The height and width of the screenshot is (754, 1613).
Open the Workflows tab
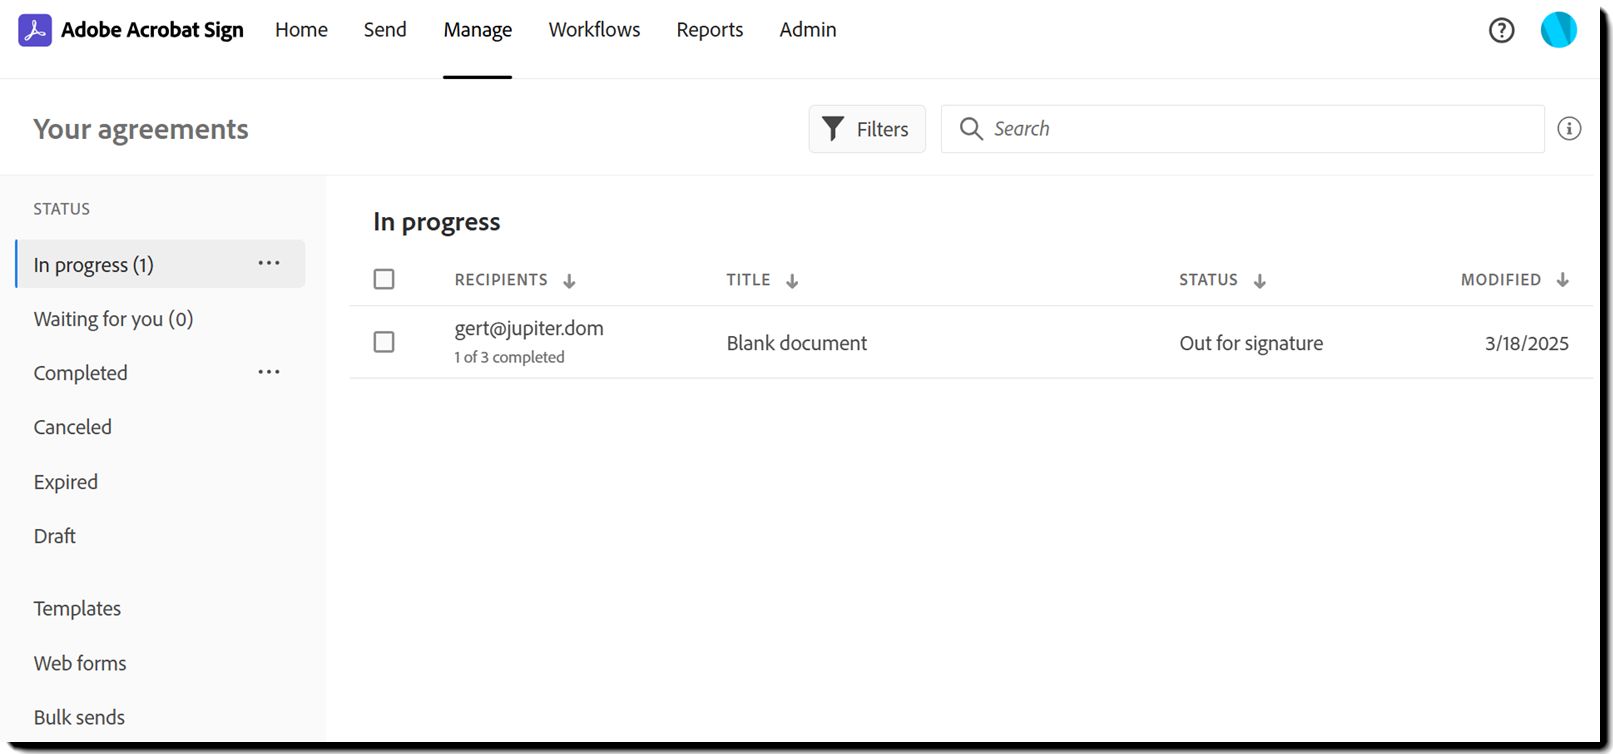click(x=594, y=30)
